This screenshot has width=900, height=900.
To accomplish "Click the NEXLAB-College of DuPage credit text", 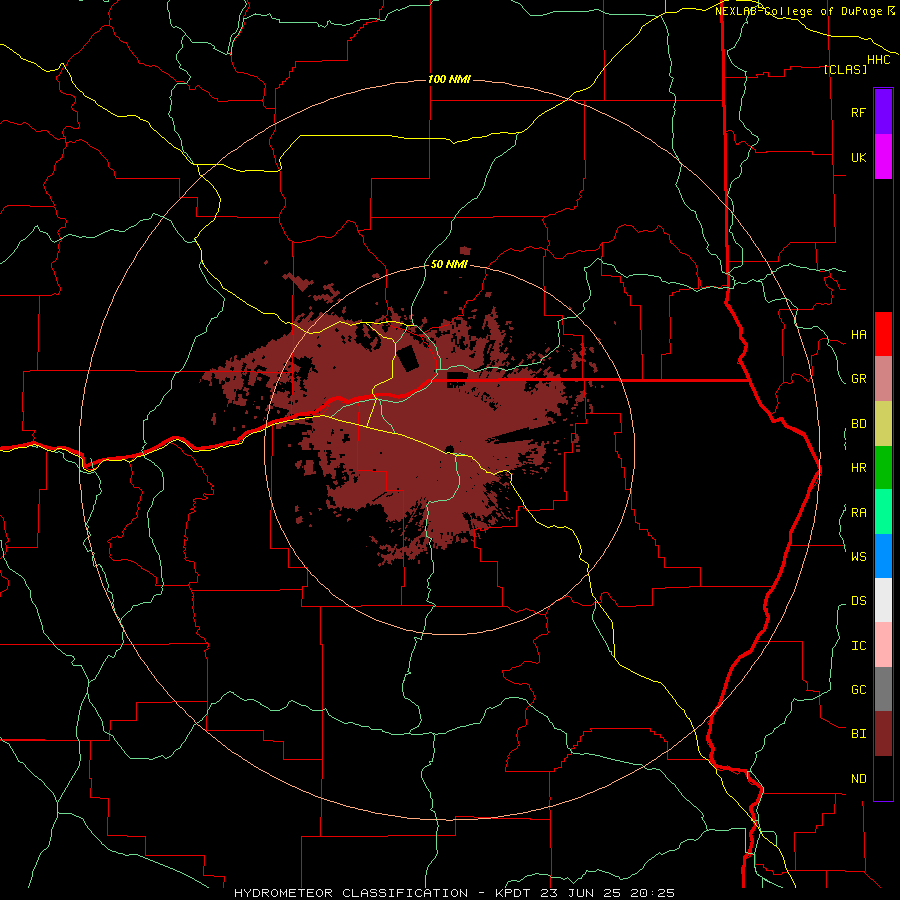I will (800, 11).
